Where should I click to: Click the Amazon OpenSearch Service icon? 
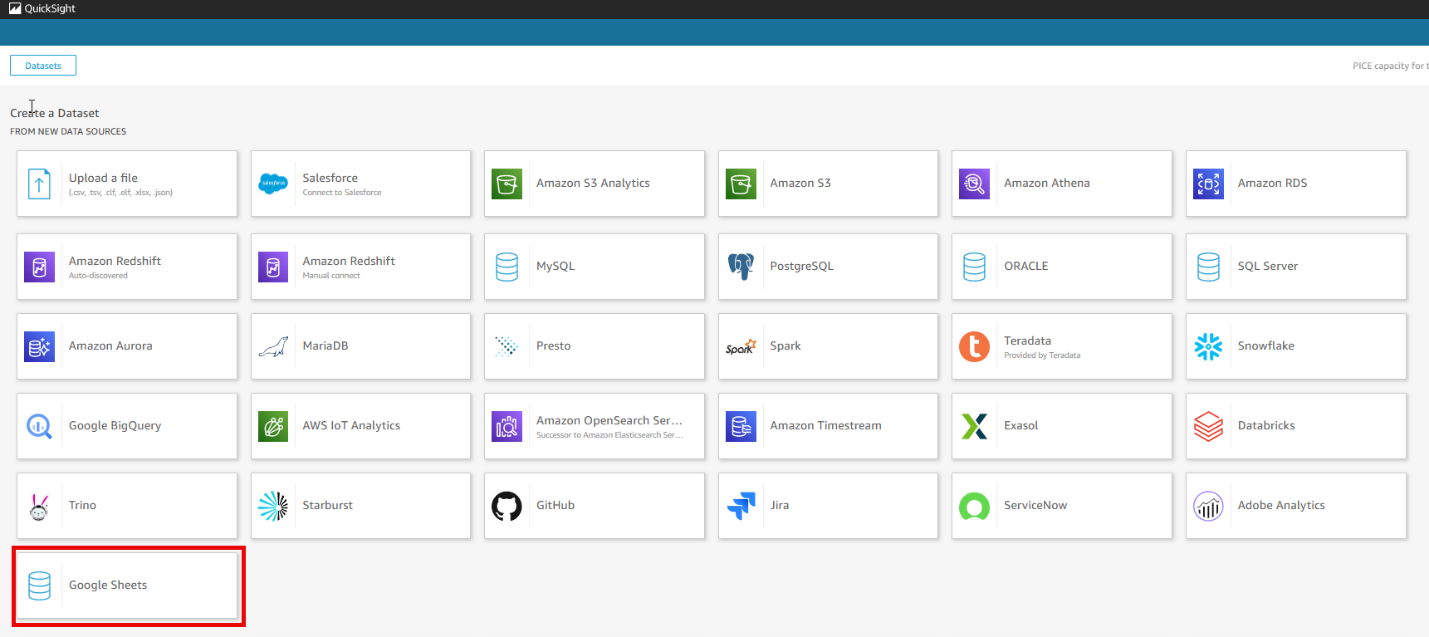click(507, 426)
